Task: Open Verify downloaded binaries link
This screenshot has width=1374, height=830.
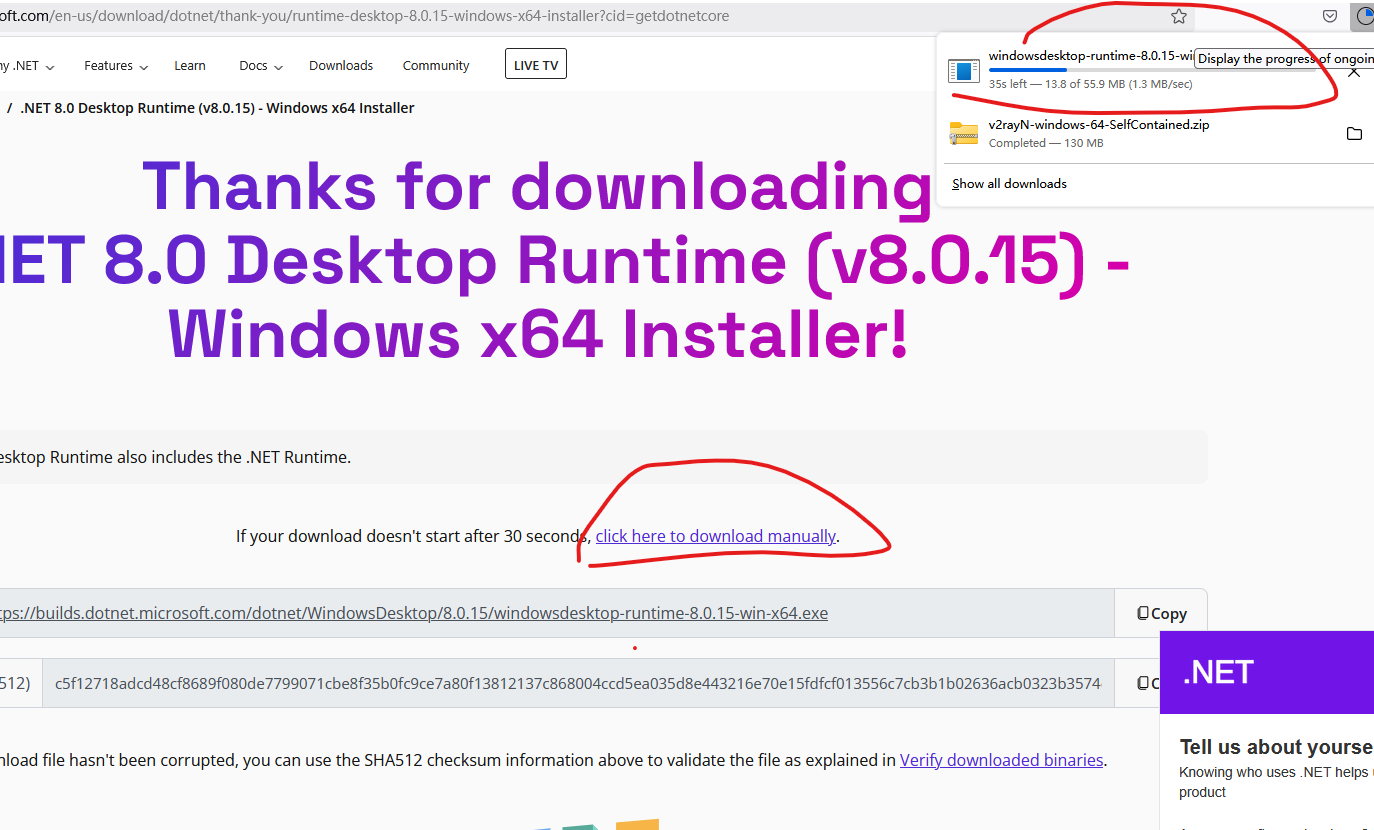Action: [x=1001, y=760]
